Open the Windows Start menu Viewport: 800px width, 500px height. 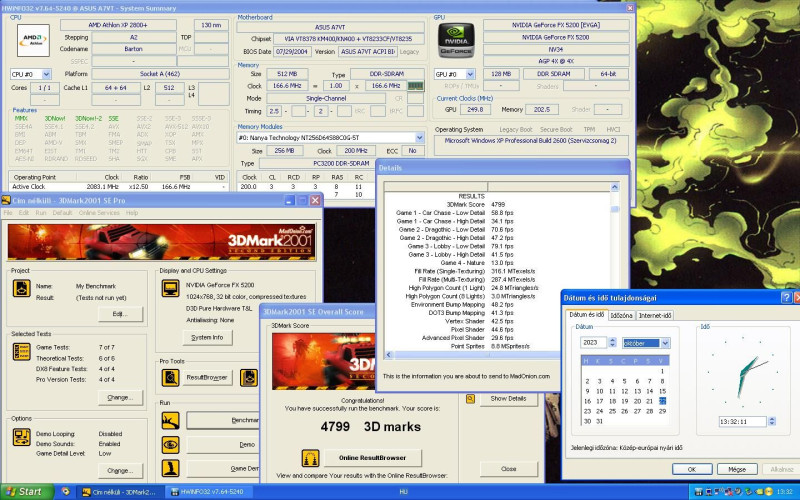tap(27, 492)
